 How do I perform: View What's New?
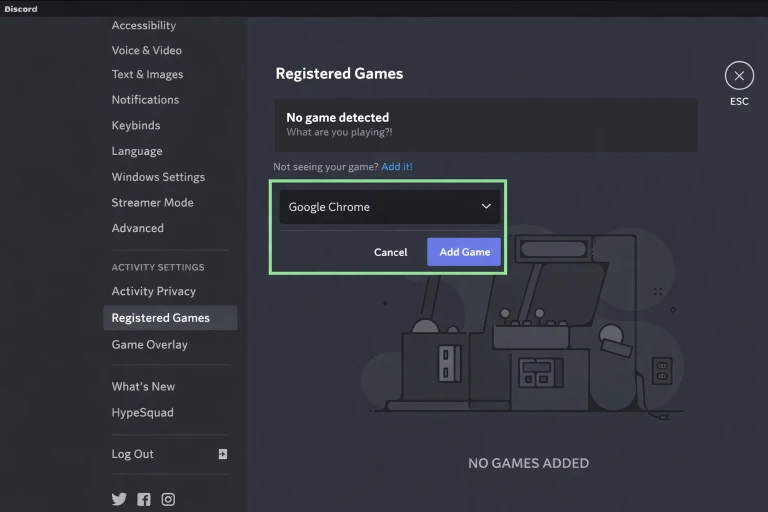coord(143,387)
